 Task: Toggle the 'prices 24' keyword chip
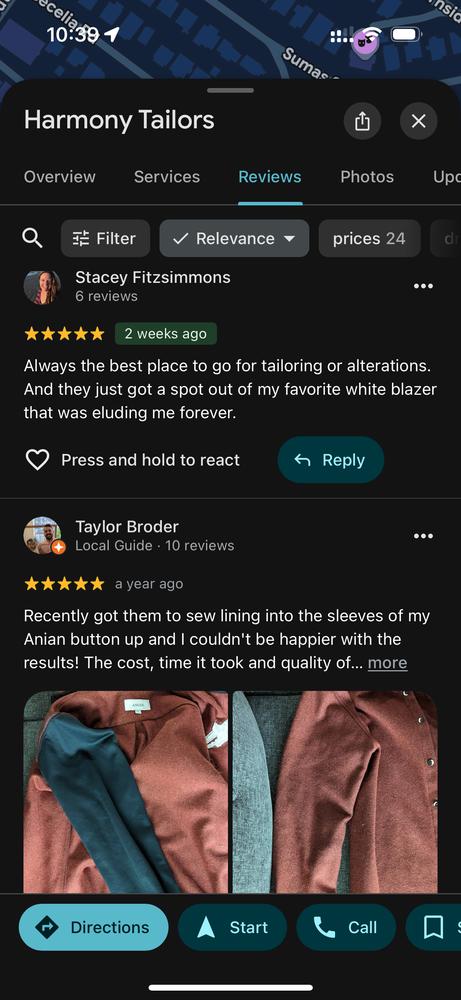point(369,239)
